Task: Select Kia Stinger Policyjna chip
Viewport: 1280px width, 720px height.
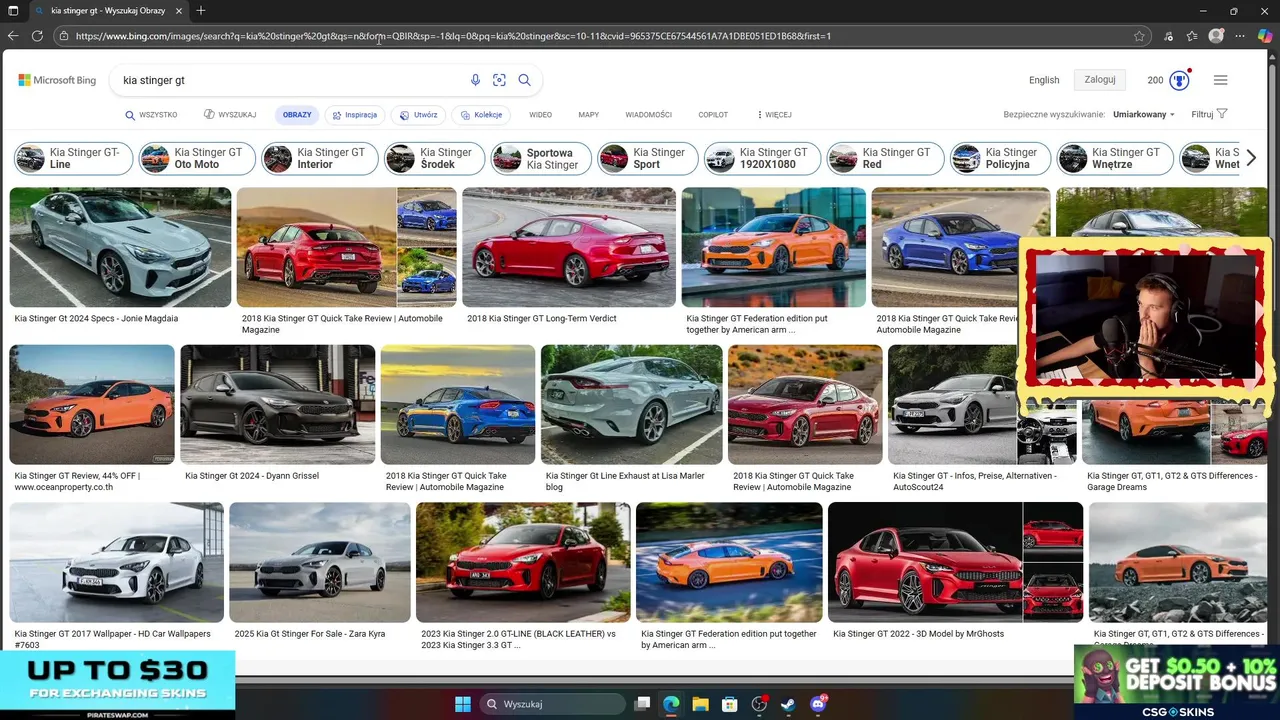Action: pyautogui.click(x=1000, y=158)
